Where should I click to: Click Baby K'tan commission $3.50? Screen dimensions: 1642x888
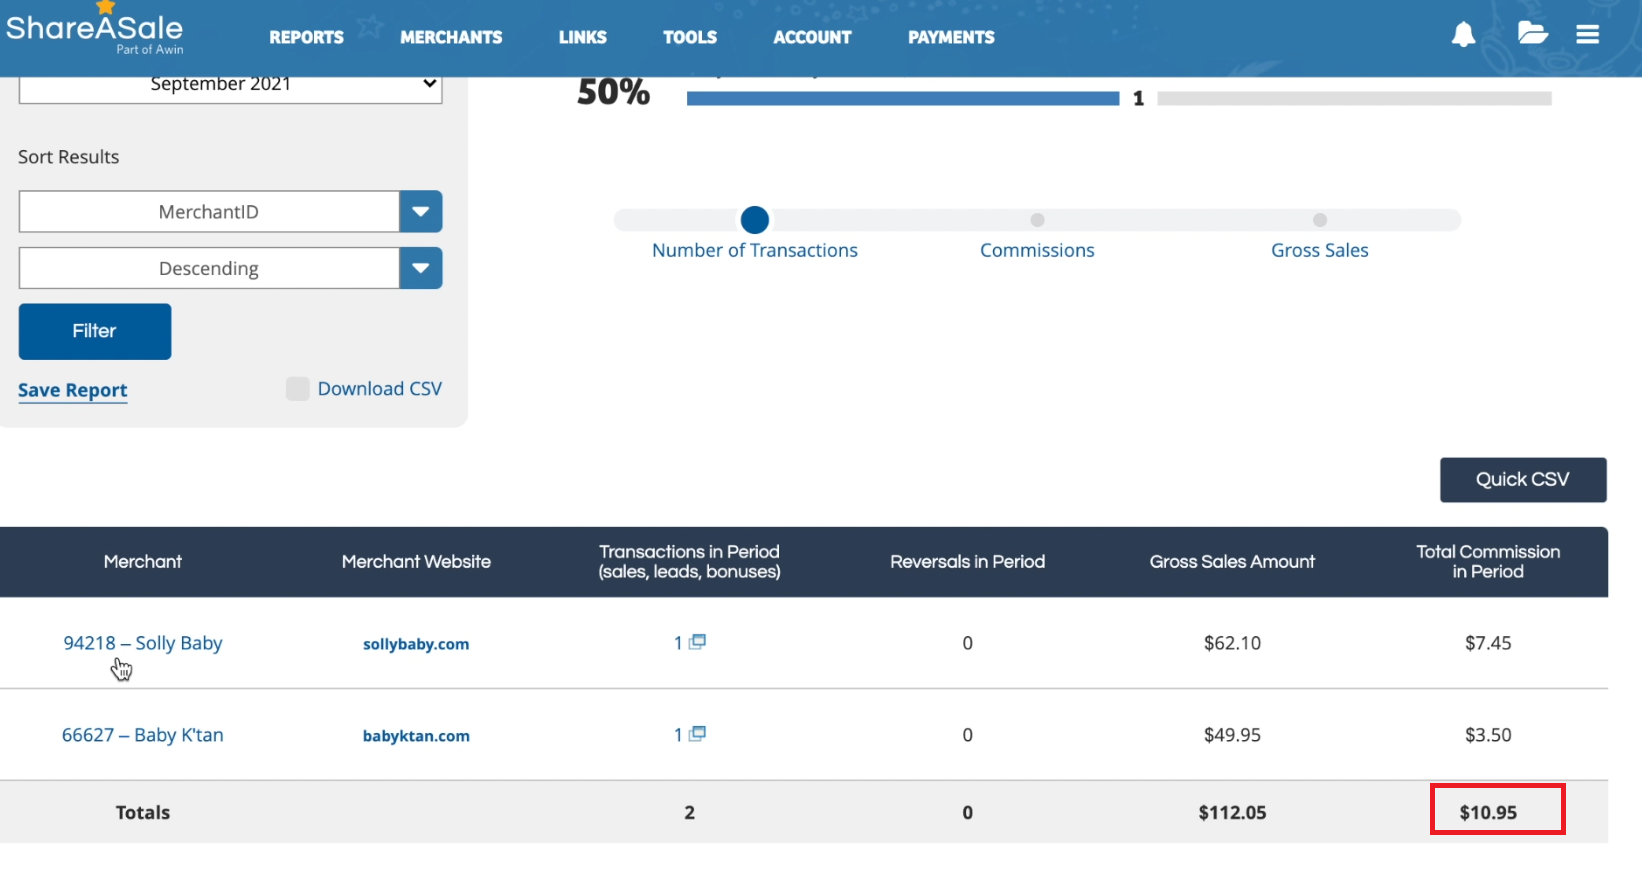(x=1488, y=735)
